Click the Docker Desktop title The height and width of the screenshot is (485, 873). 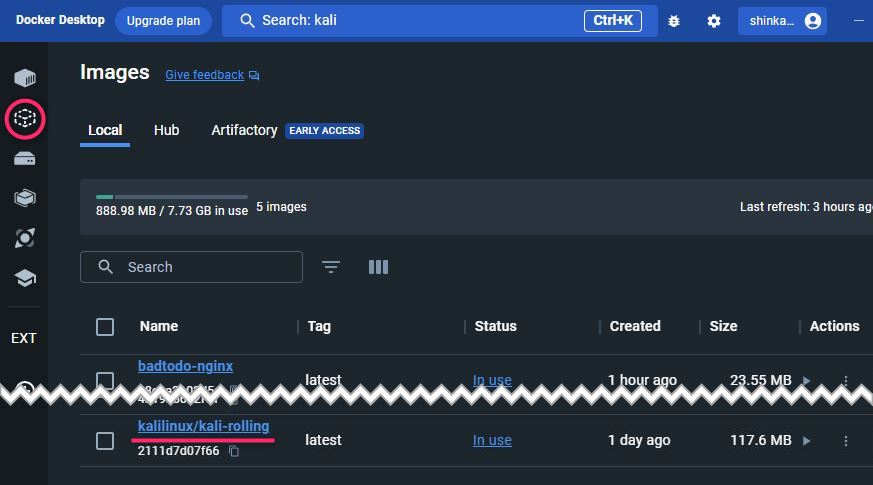[60, 20]
